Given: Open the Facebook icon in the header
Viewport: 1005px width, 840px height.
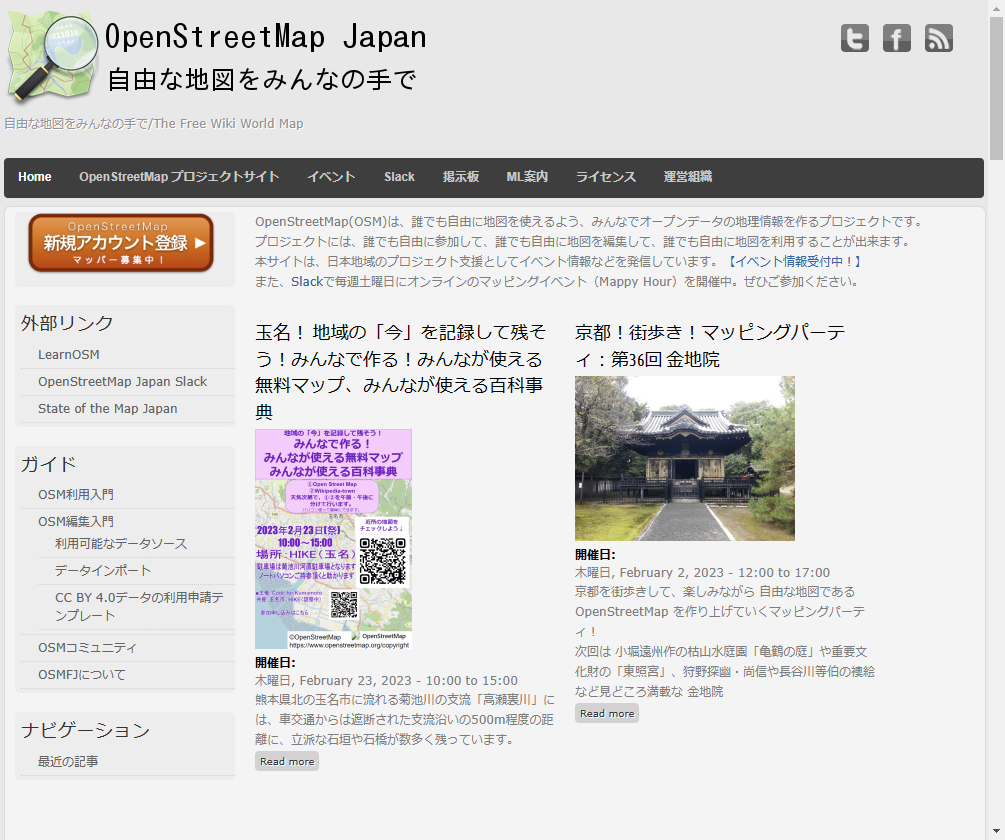Looking at the screenshot, I should pos(896,38).
